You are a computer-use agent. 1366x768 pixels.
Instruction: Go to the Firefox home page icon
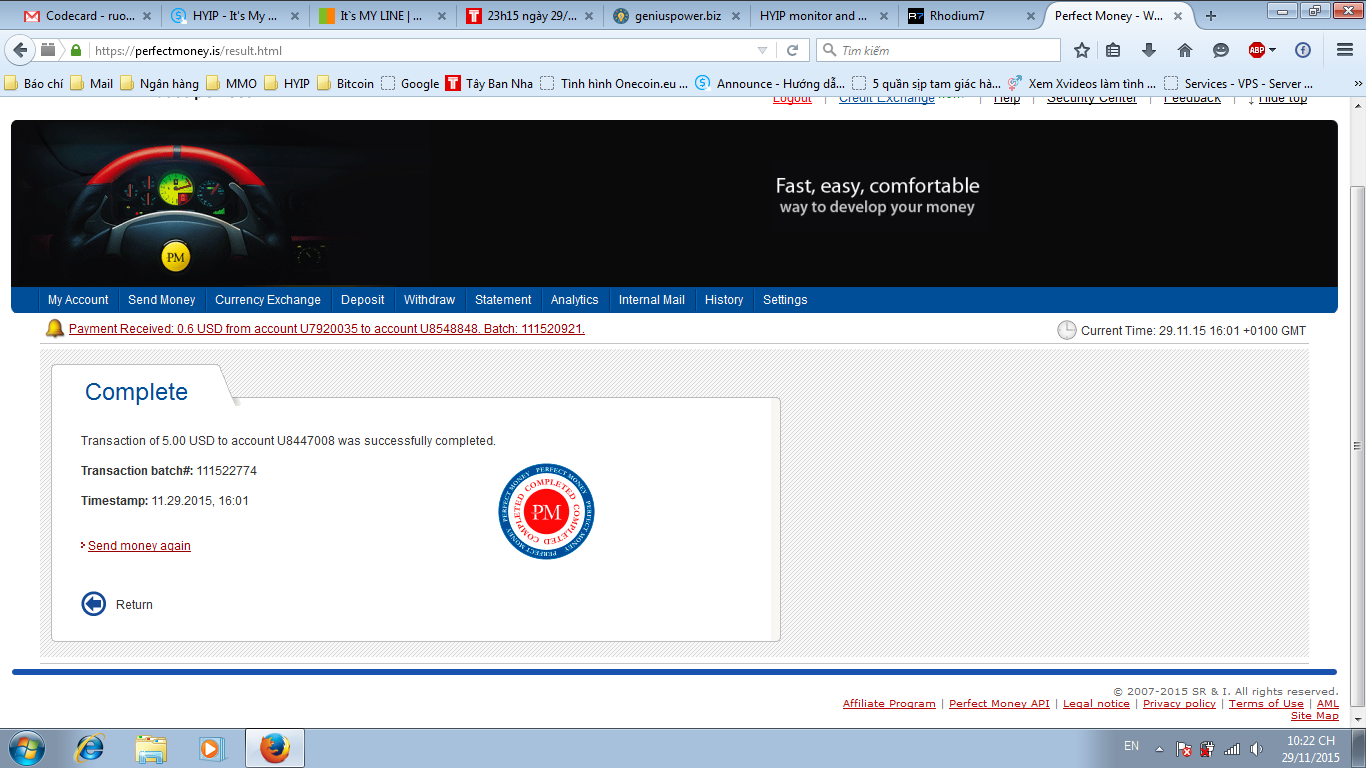coord(1185,50)
